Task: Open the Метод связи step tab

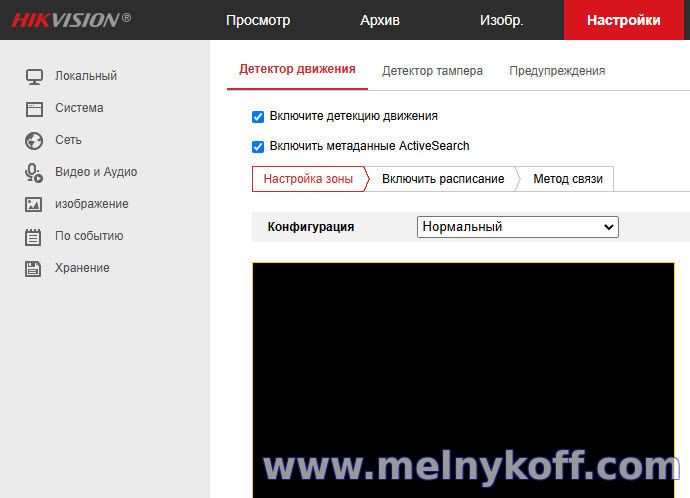Action: [x=568, y=179]
